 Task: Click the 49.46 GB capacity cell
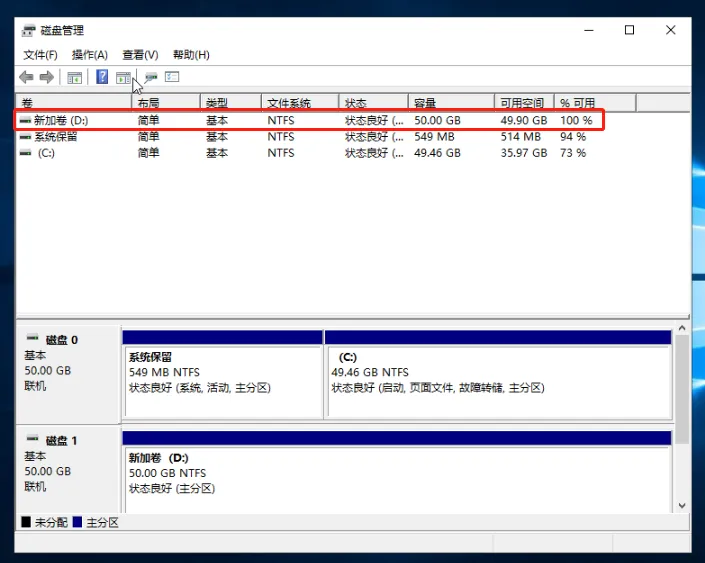pyautogui.click(x=437, y=153)
